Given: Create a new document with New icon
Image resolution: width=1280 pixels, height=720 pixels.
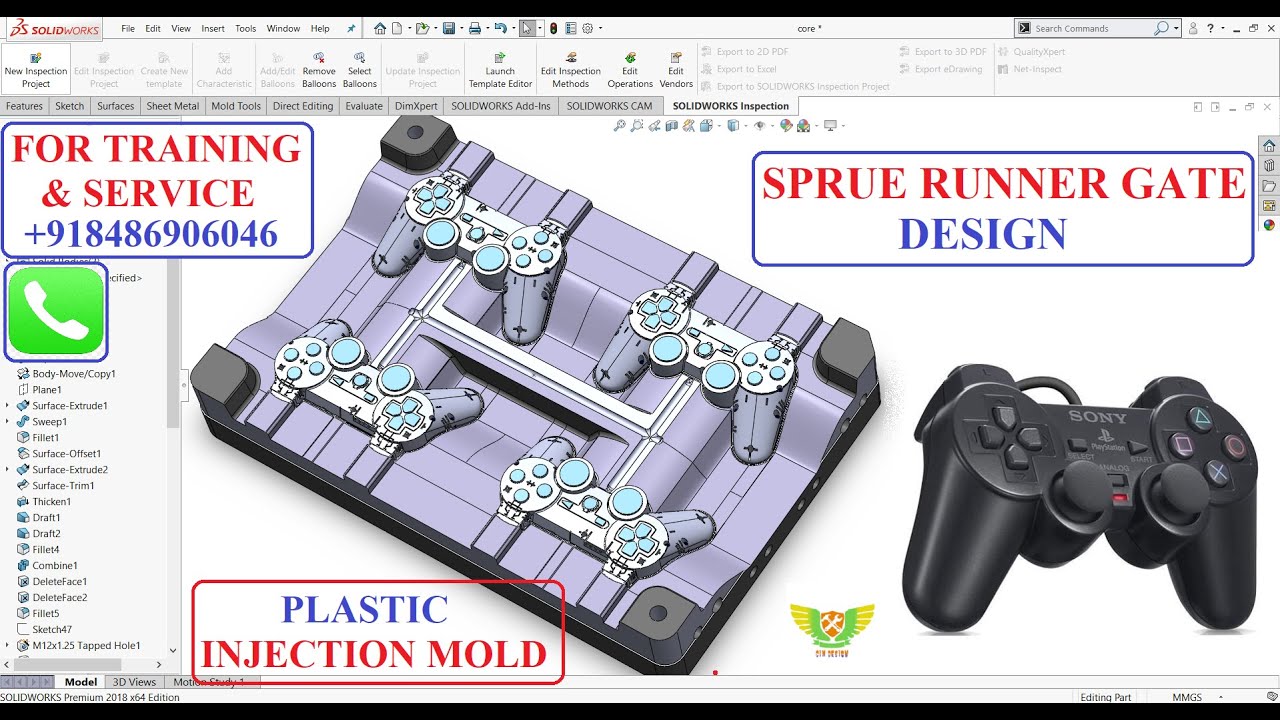Looking at the screenshot, I should pyautogui.click(x=397, y=28).
